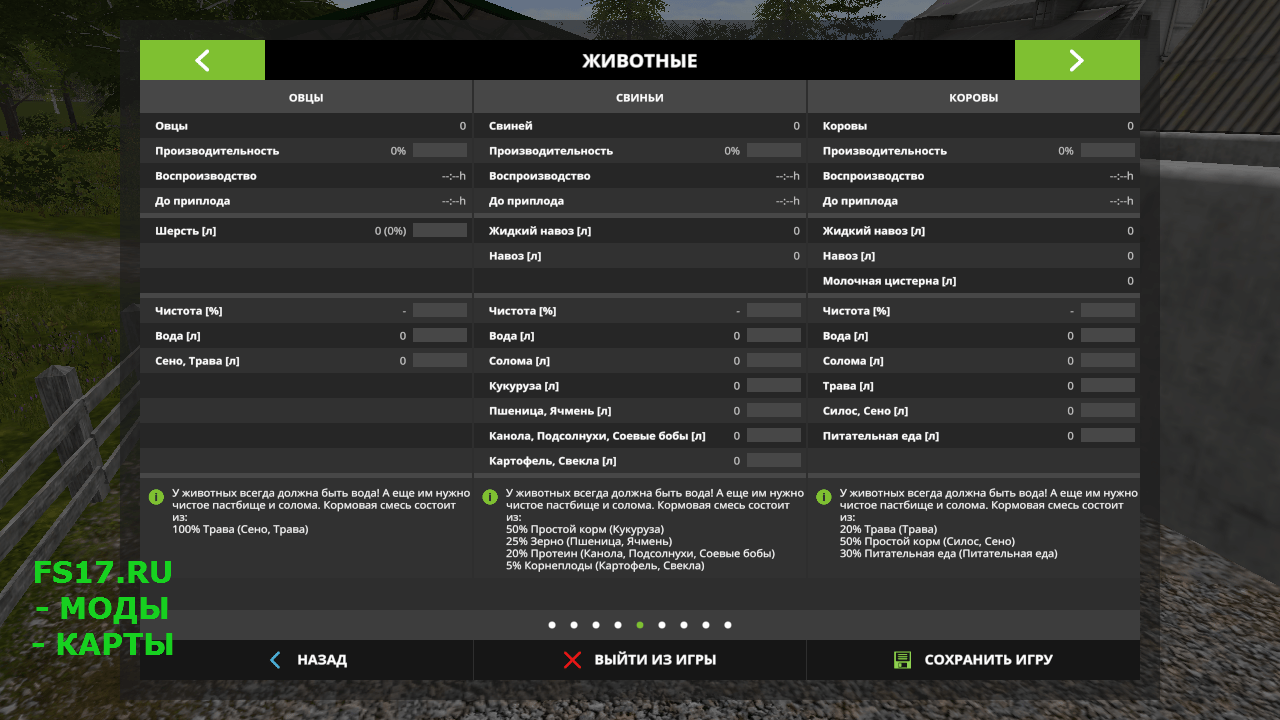Click pigs Солома [л] bar
The height and width of the screenshot is (720, 1280).
click(774, 360)
